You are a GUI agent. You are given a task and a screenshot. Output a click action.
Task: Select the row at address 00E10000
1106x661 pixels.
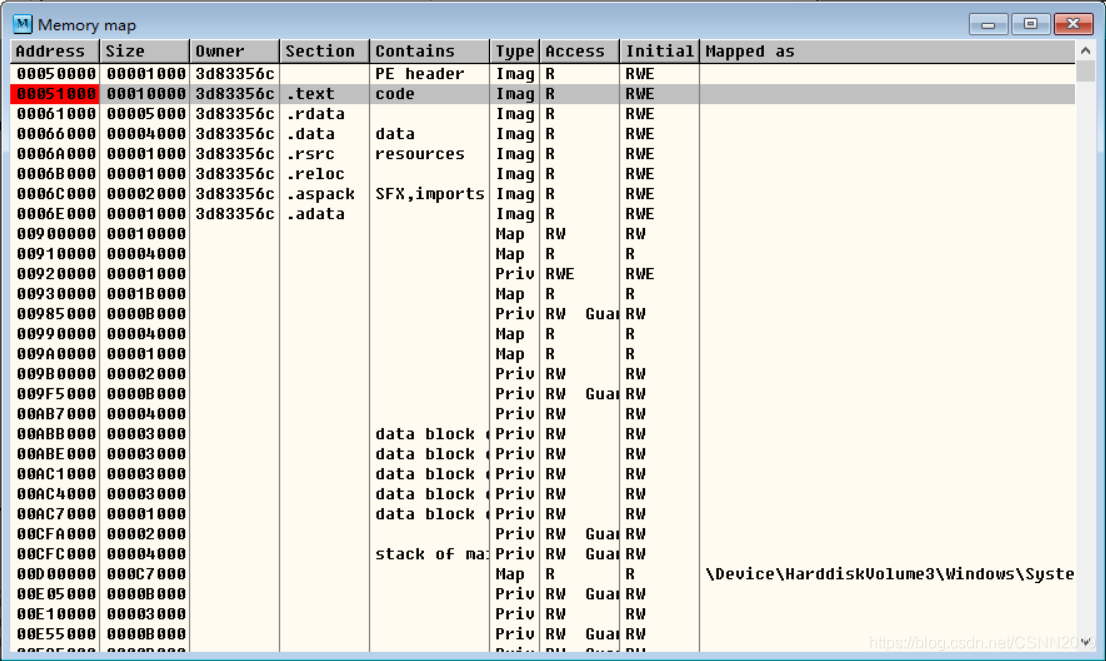(x=542, y=614)
